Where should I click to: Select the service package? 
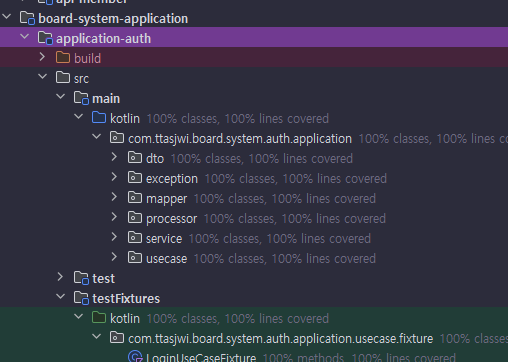[x=164, y=239]
